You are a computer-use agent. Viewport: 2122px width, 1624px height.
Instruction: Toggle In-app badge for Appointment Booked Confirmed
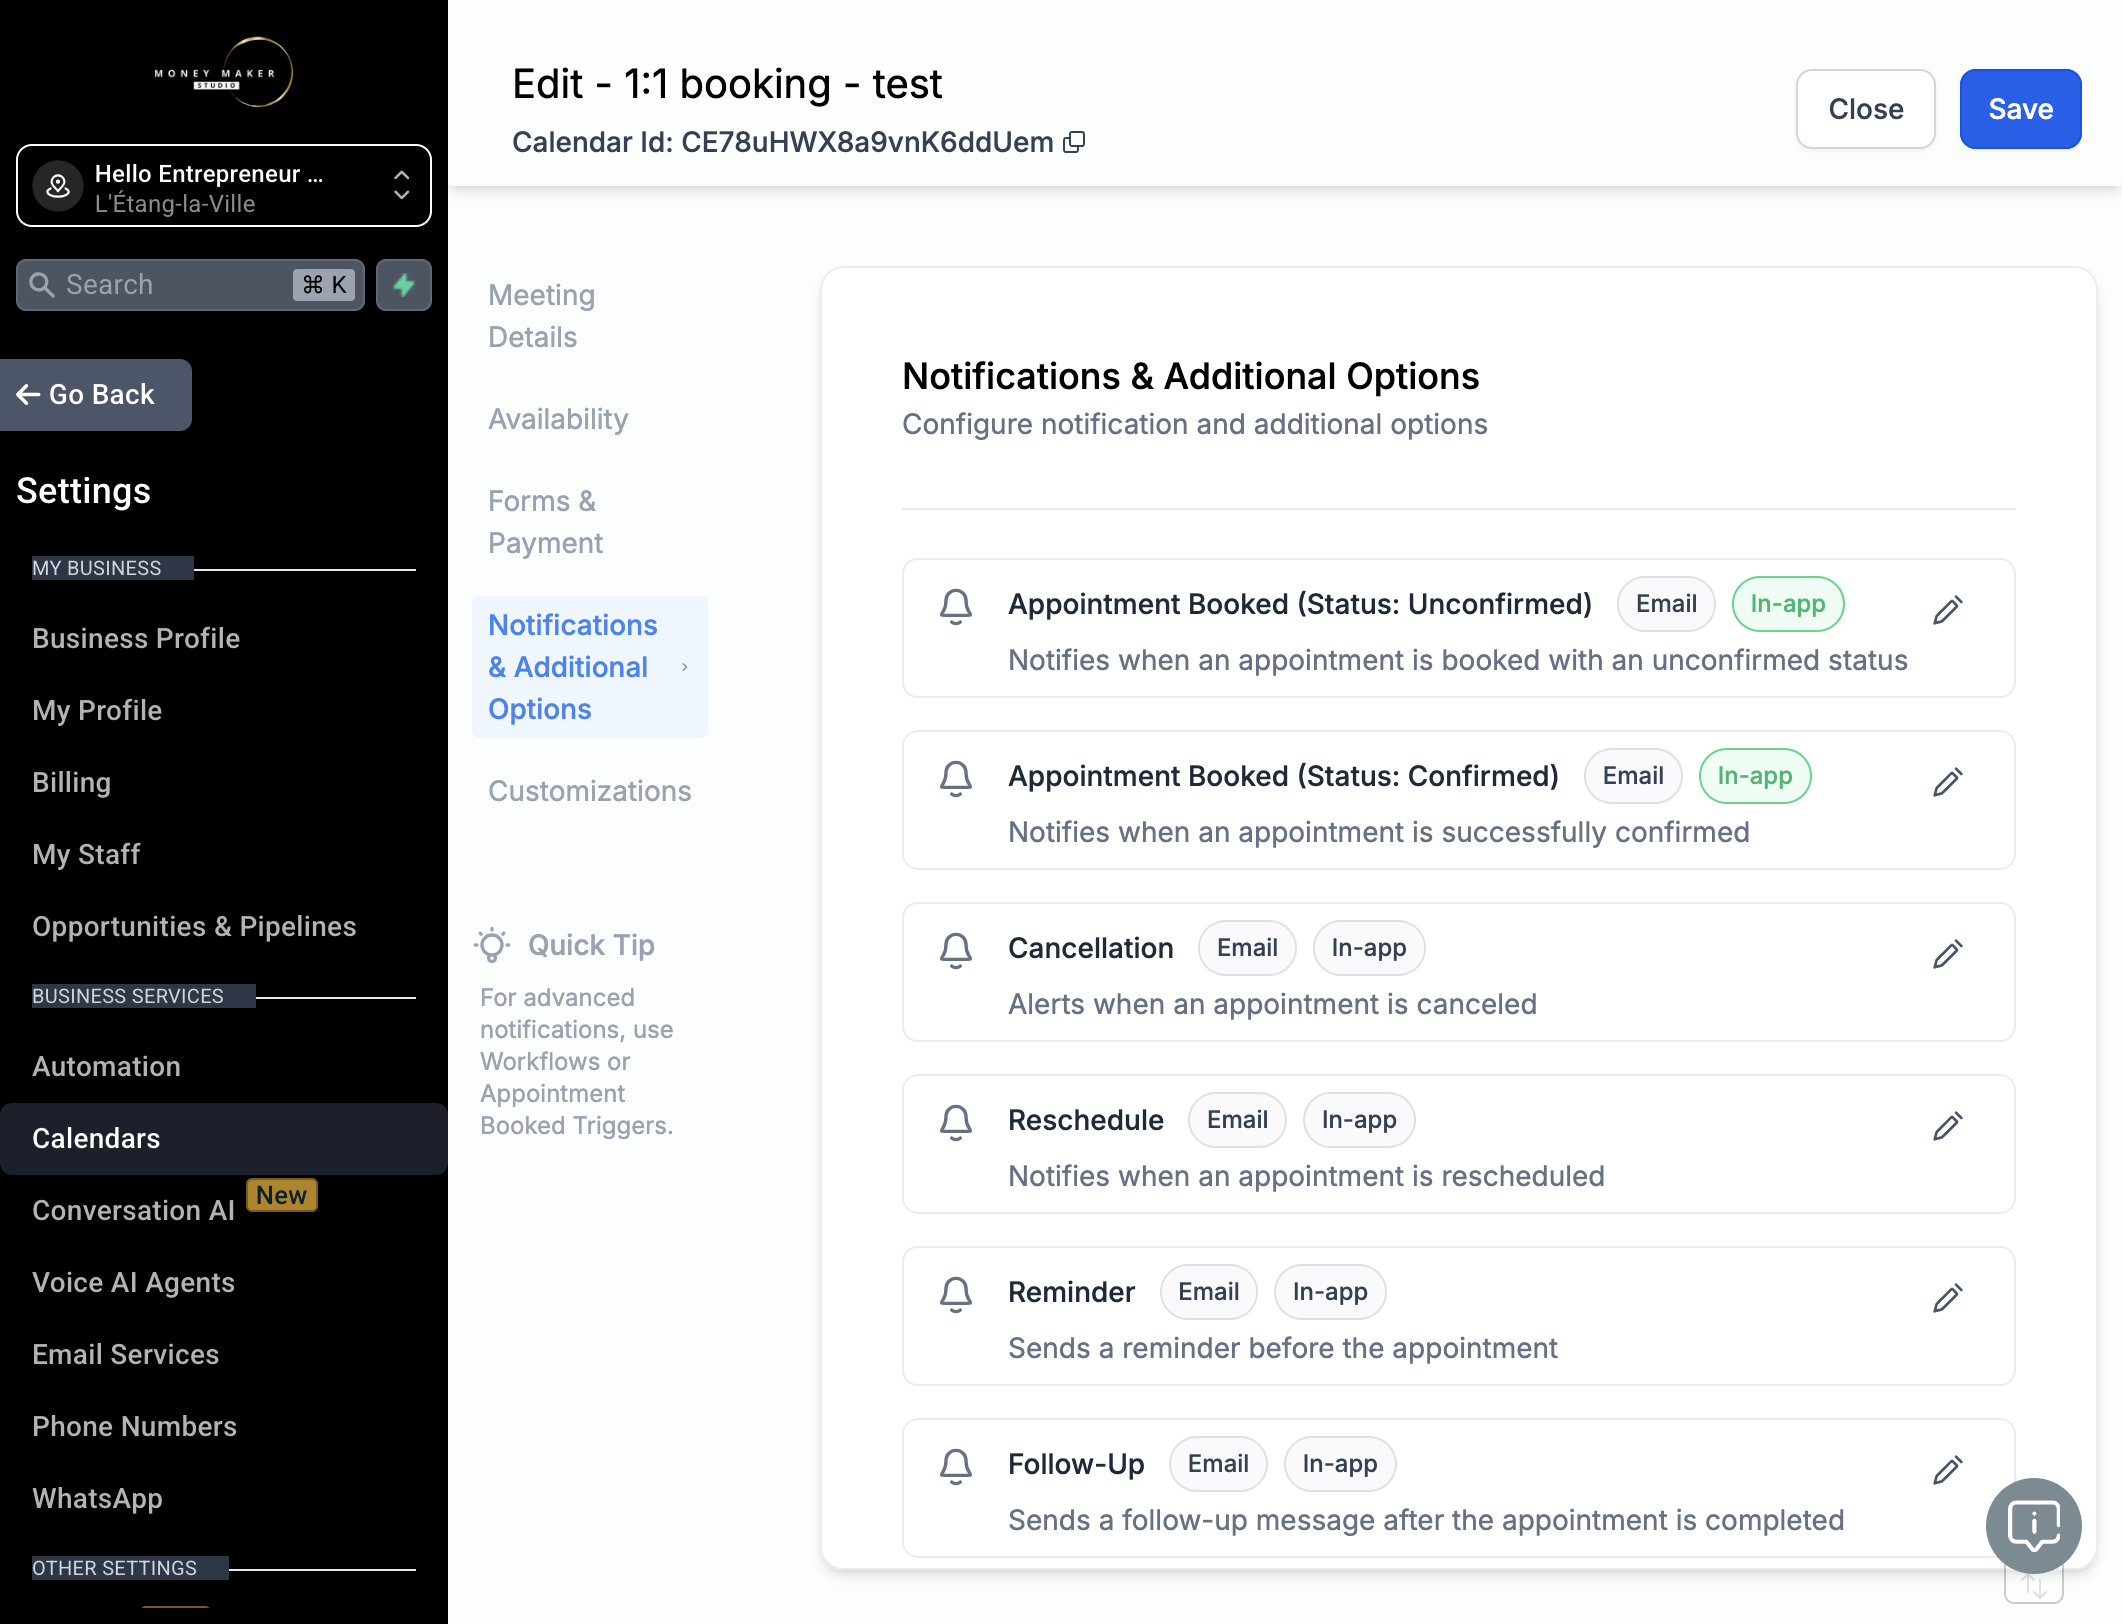pos(1755,776)
